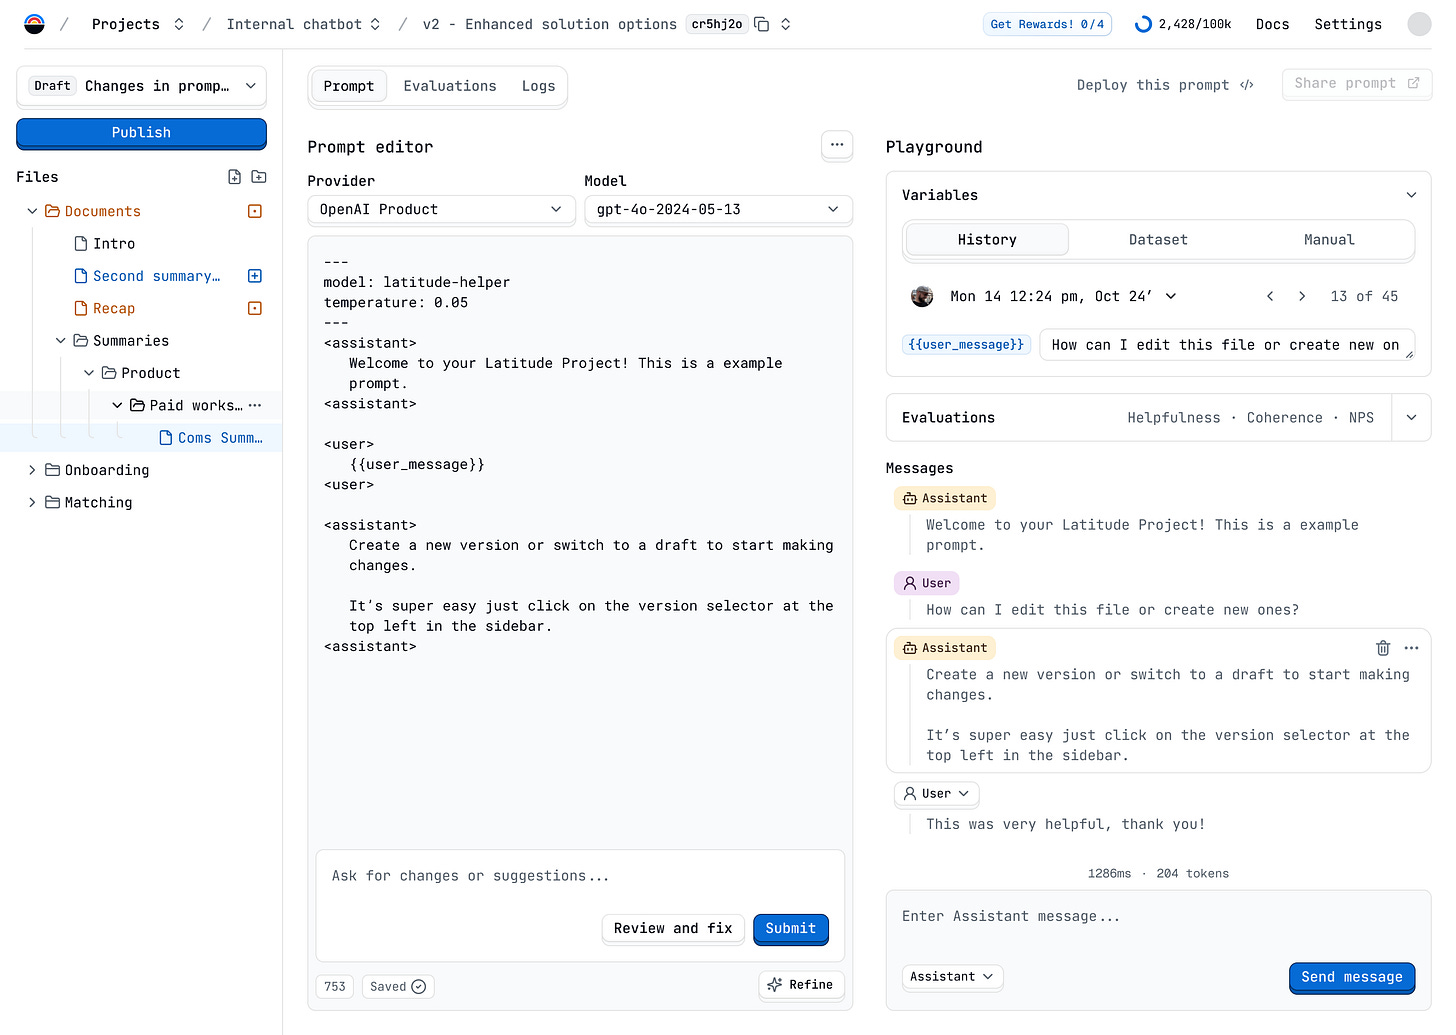The width and height of the screenshot is (1456, 1035).
Task: Go to the next history log
Action: click(1302, 296)
